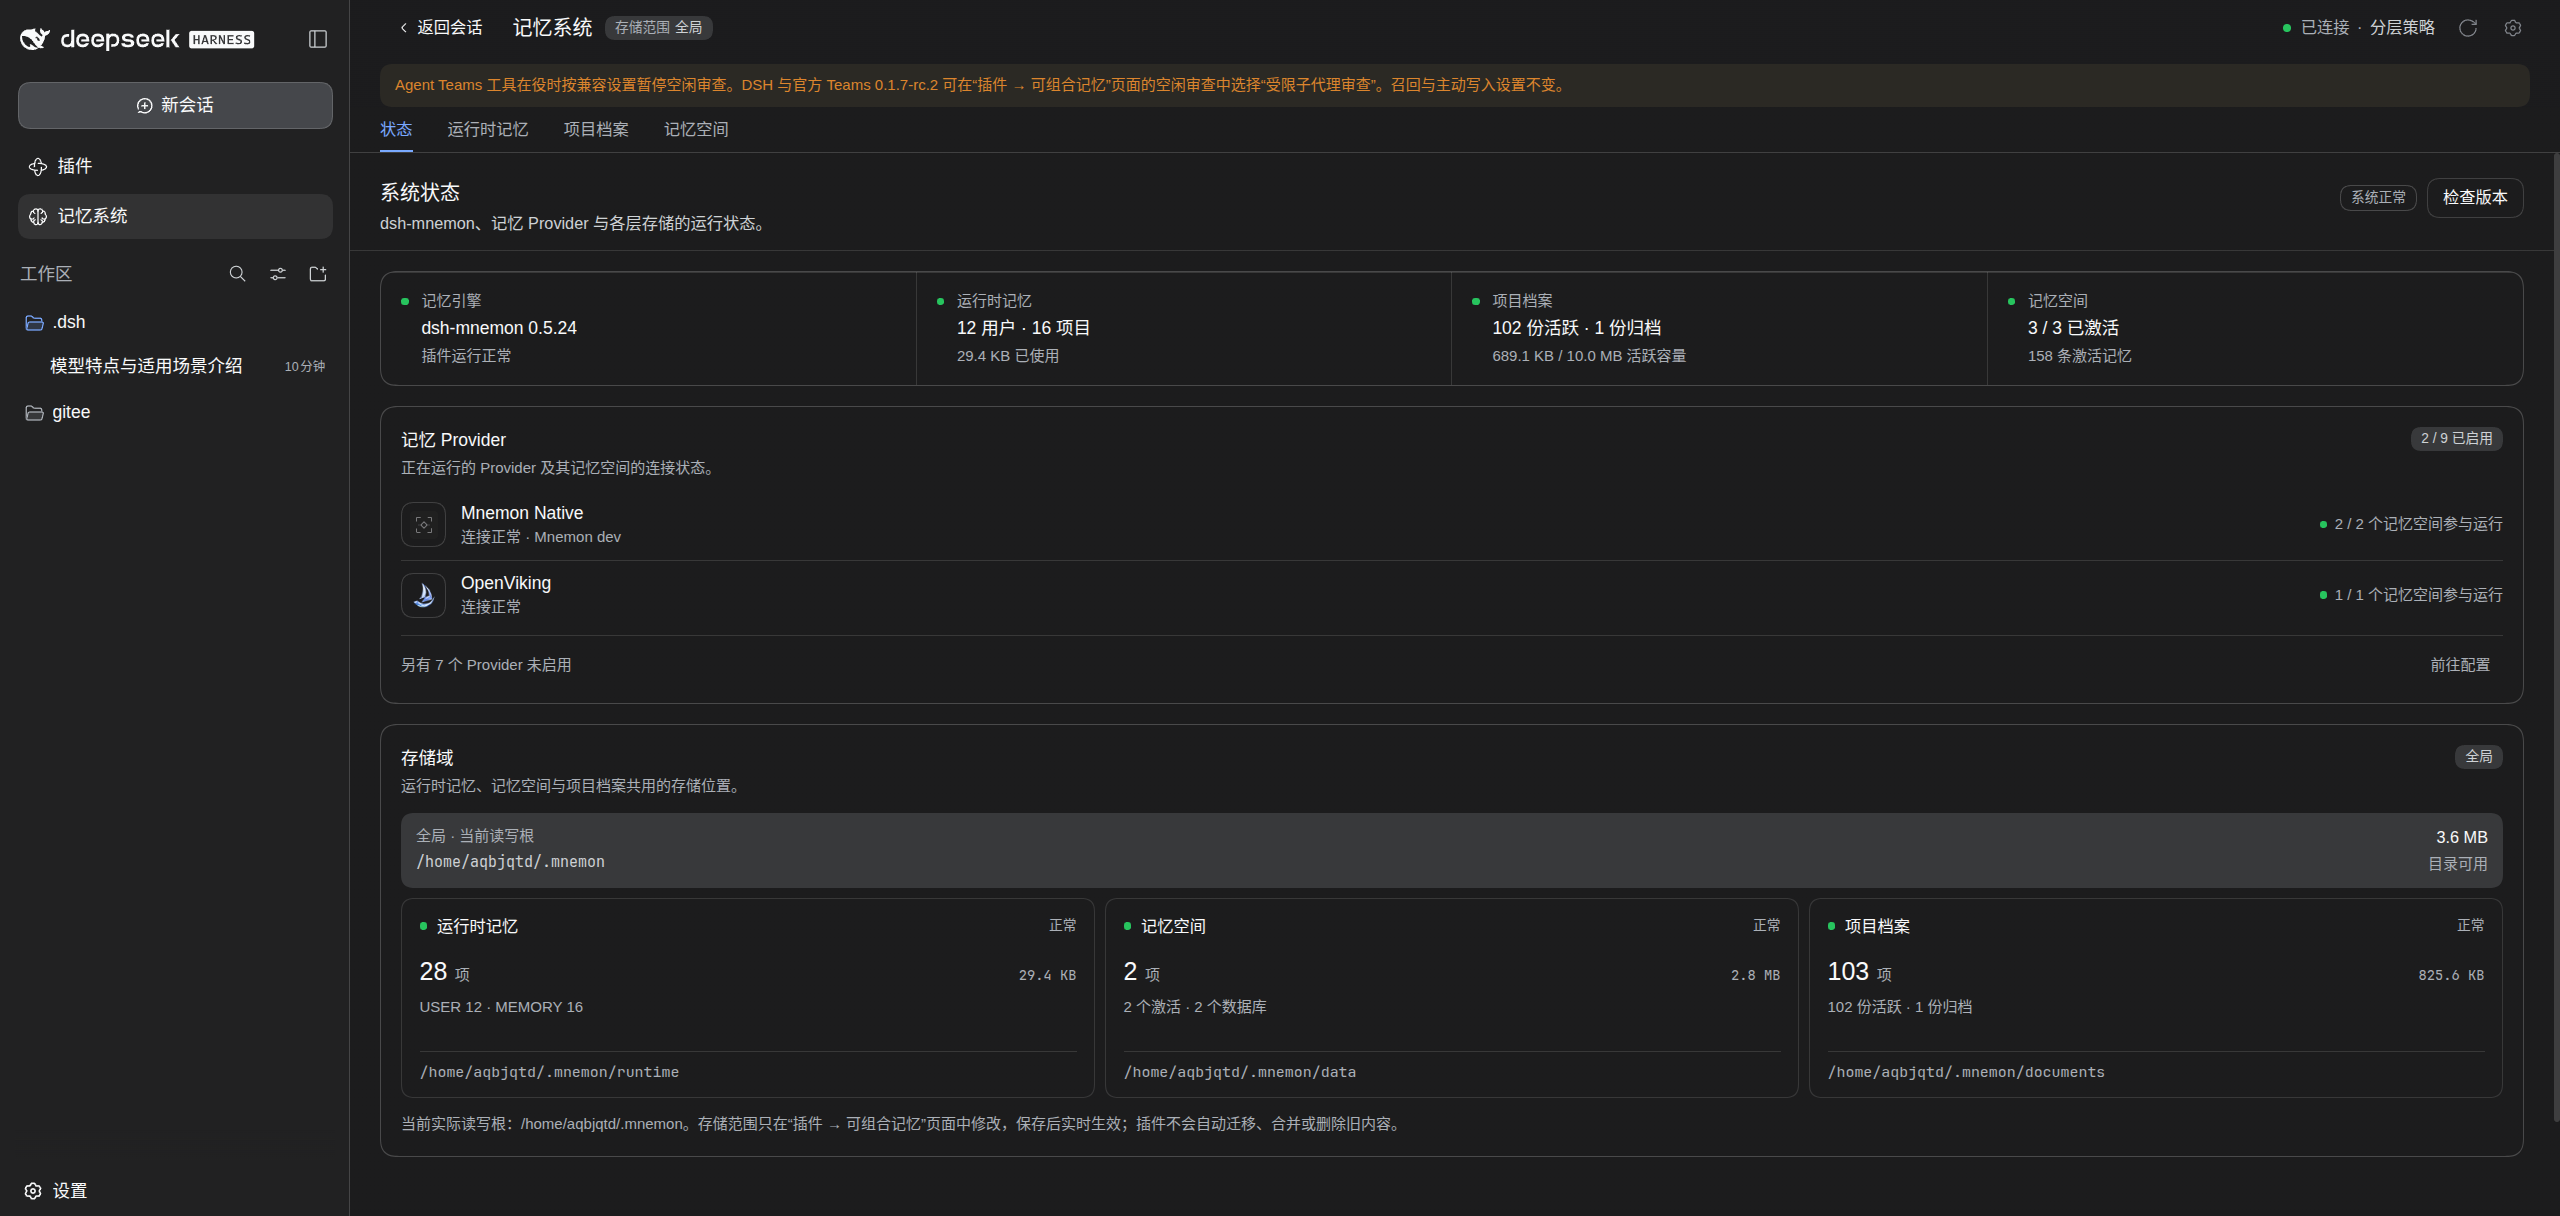Image resolution: width=2560 pixels, height=1216 pixels.
Task: Click 已连接 · 分层策略 status indicator
Action: [2359, 28]
